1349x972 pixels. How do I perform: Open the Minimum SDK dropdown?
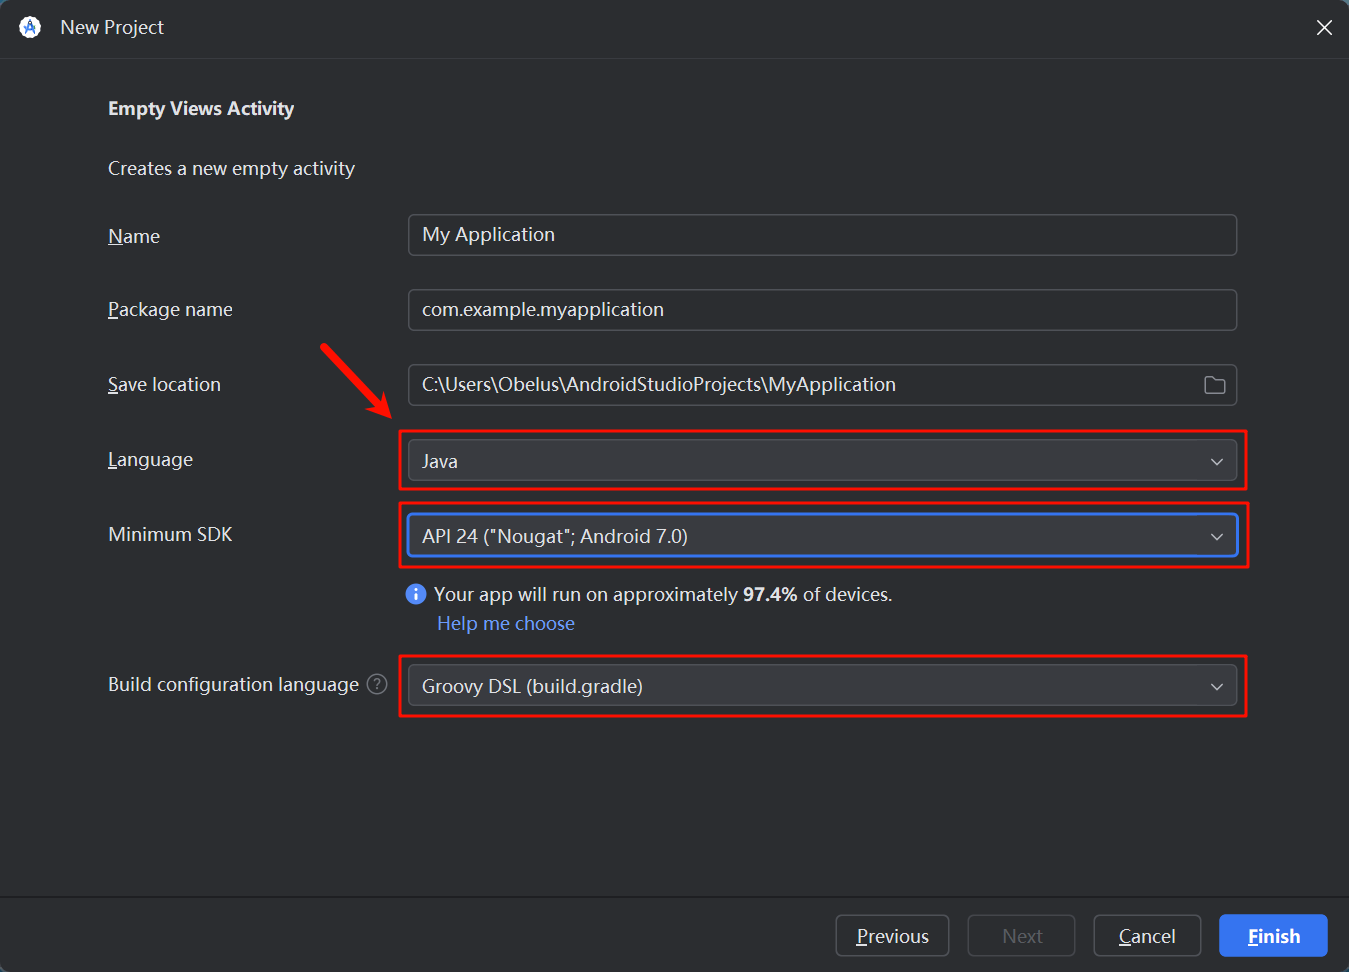point(822,536)
